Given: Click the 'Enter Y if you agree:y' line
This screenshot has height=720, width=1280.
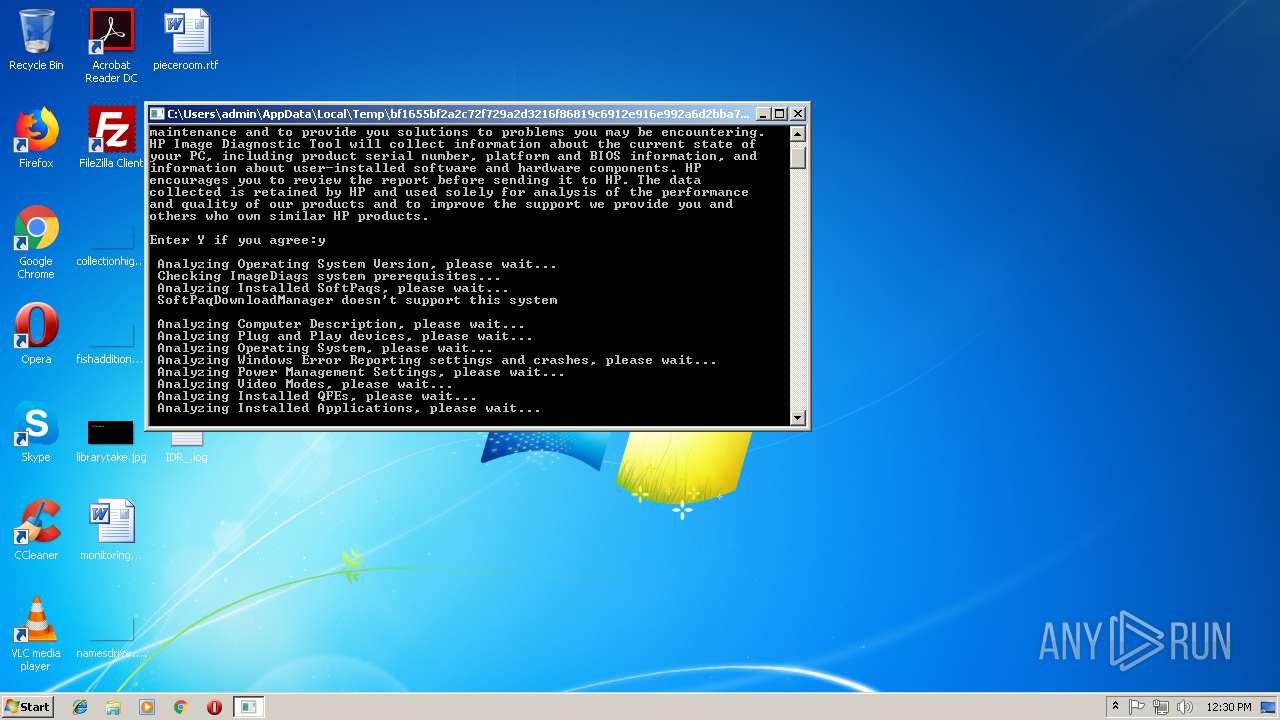Looking at the screenshot, I should 238,240.
